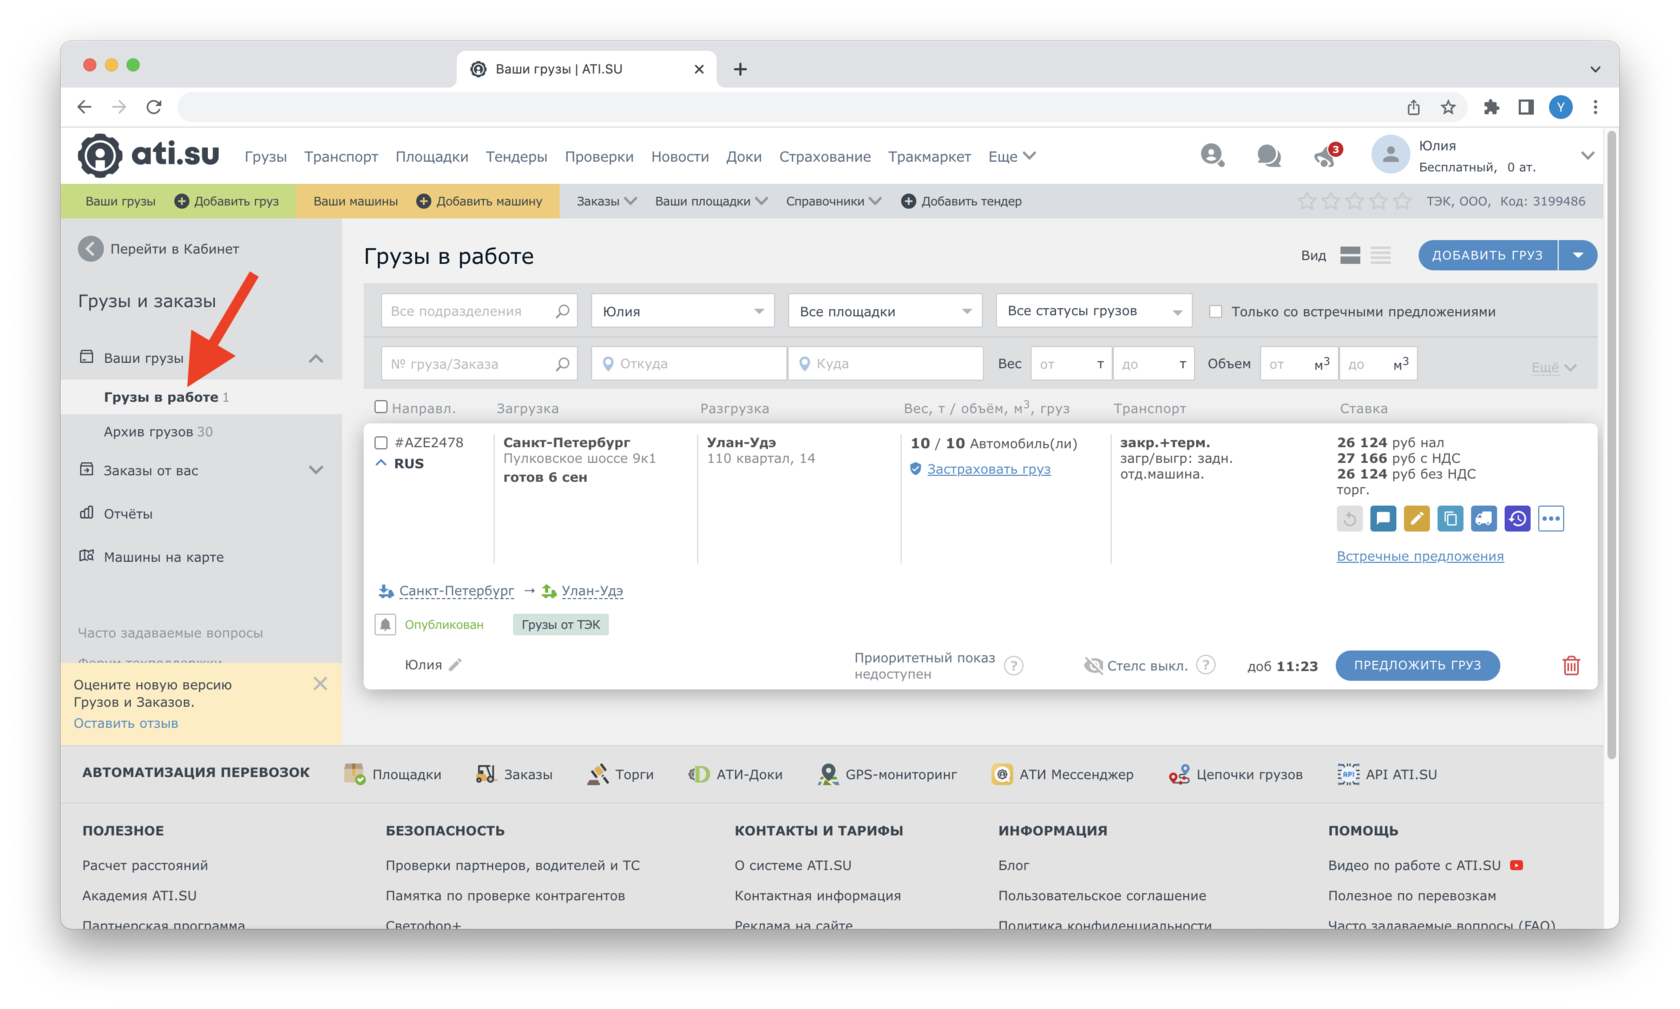Toggle Стелс выкл. stealth mode
The image size is (1680, 1009).
1136,665
